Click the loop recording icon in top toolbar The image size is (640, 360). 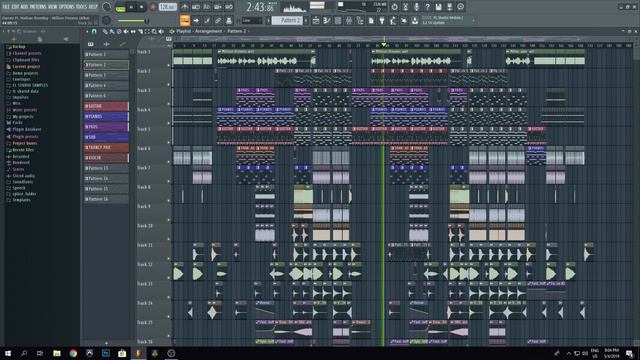point(229,7)
